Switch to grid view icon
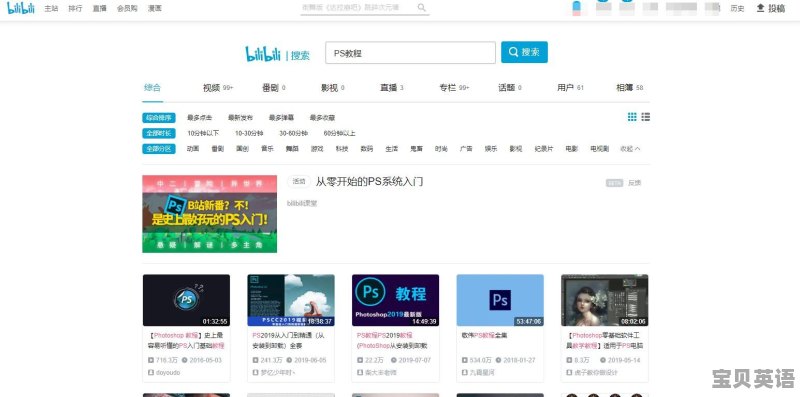 (632, 117)
